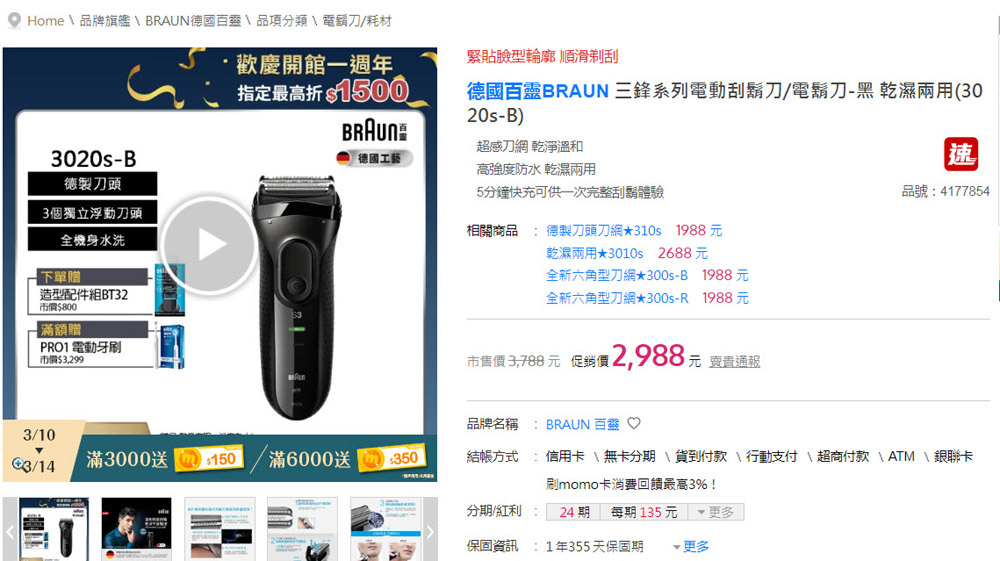The width and height of the screenshot is (1000, 561).
Task: Expand 更多 installment options dropdown
Action: tap(716, 512)
